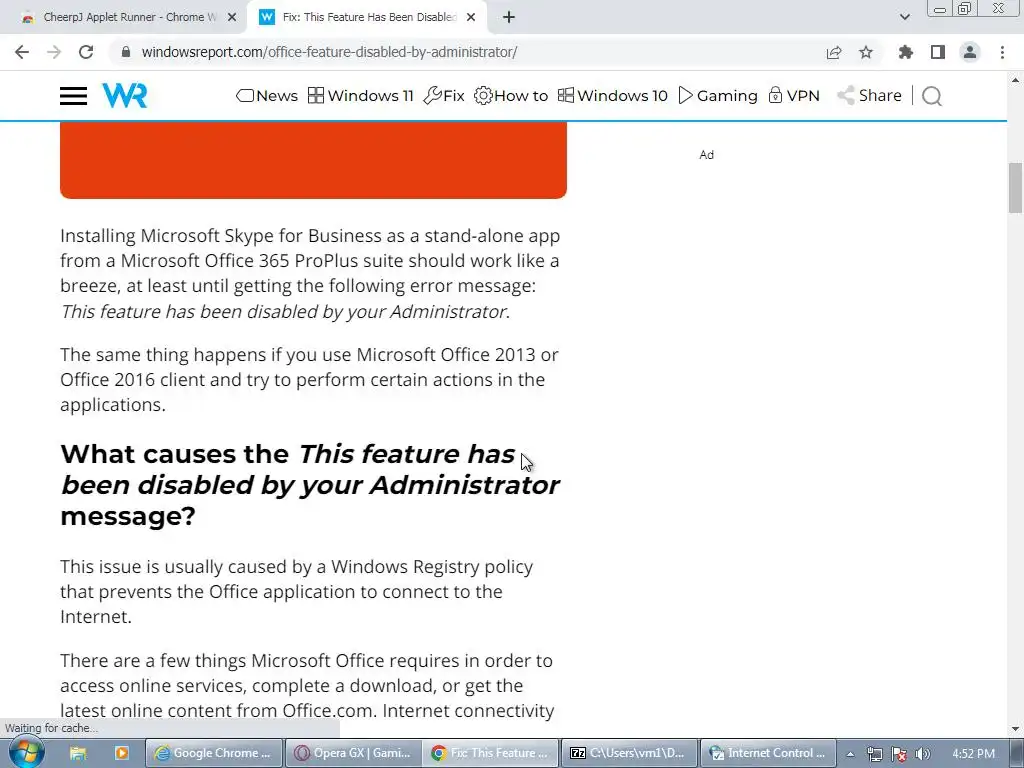
Task: Open the Windows Start button
Action: 26,753
